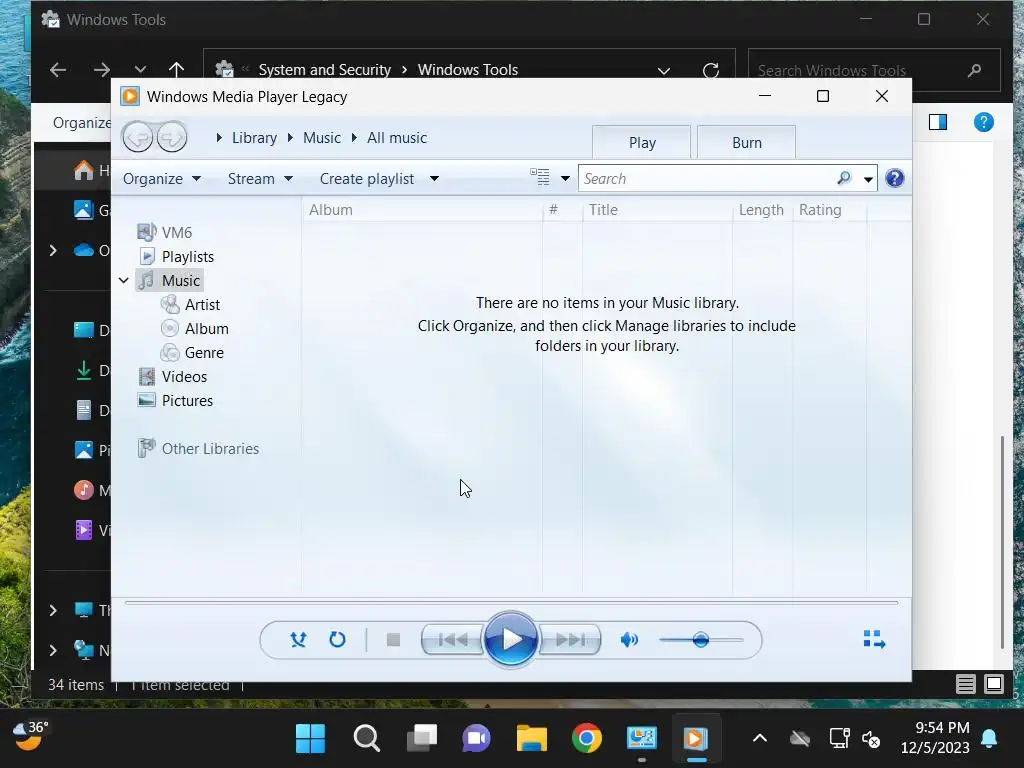Open the Create playlist dropdown arrow
Viewport: 1024px width, 768px height.
(x=434, y=178)
